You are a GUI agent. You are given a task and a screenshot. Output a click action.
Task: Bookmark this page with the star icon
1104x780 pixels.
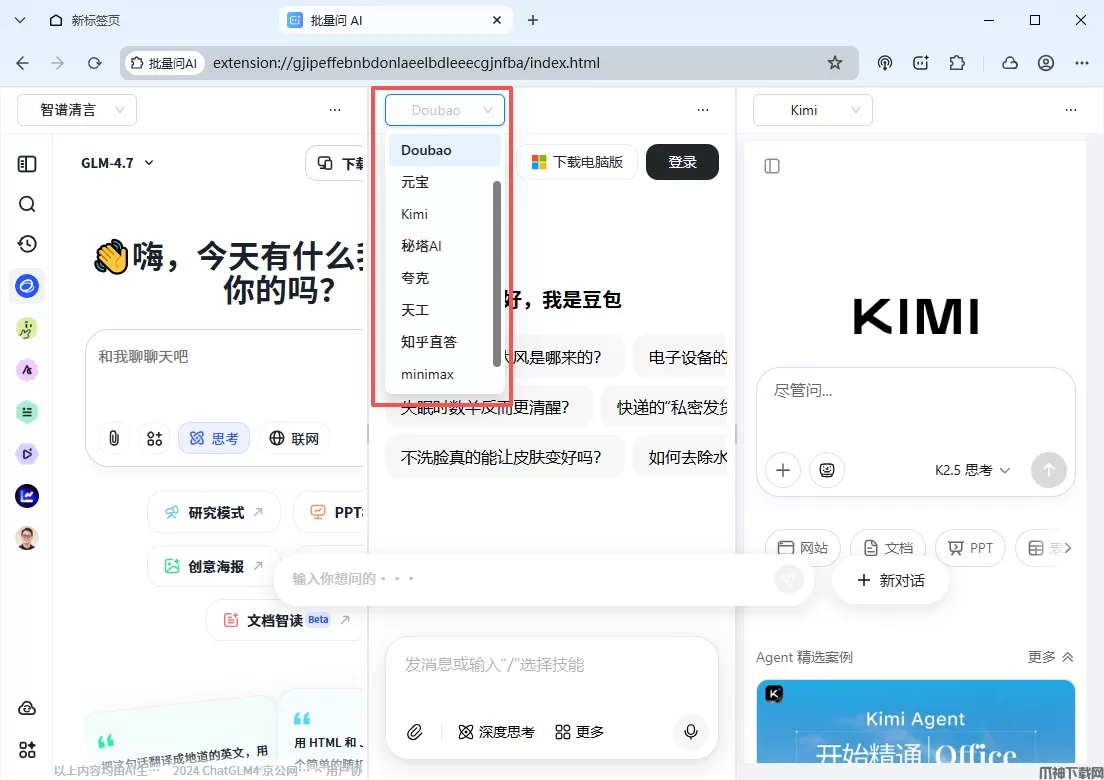tap(835, 63)
